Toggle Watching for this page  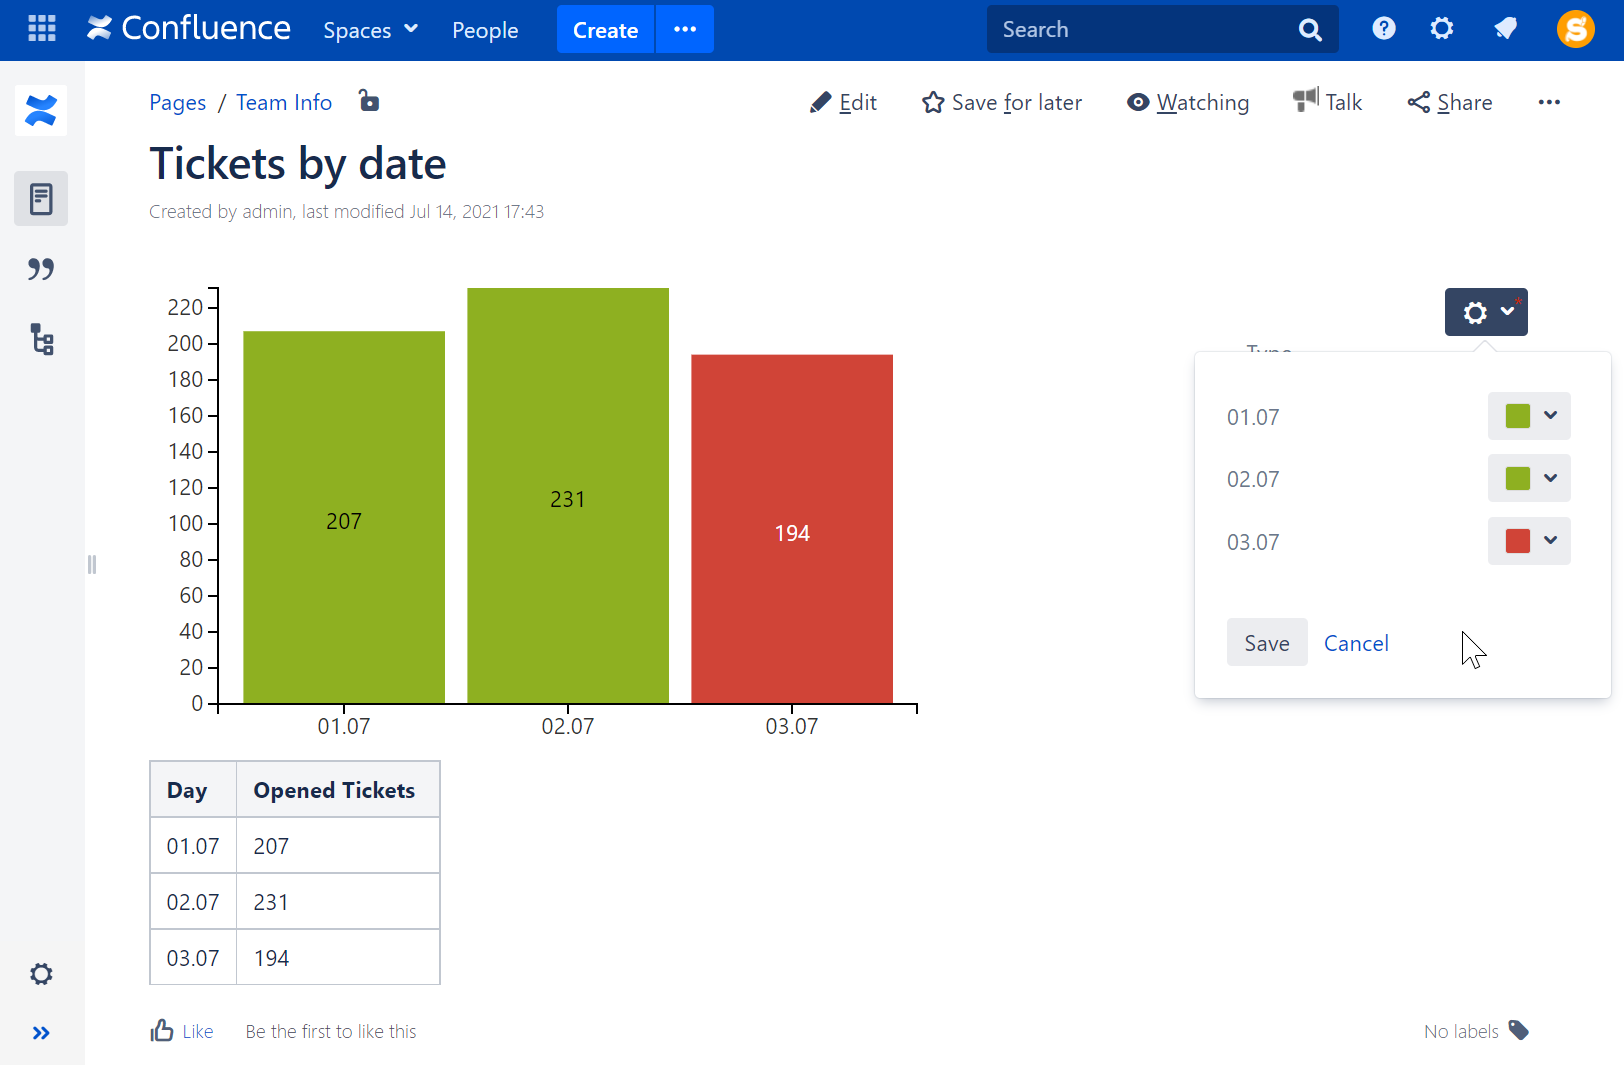coord(1188,102)
